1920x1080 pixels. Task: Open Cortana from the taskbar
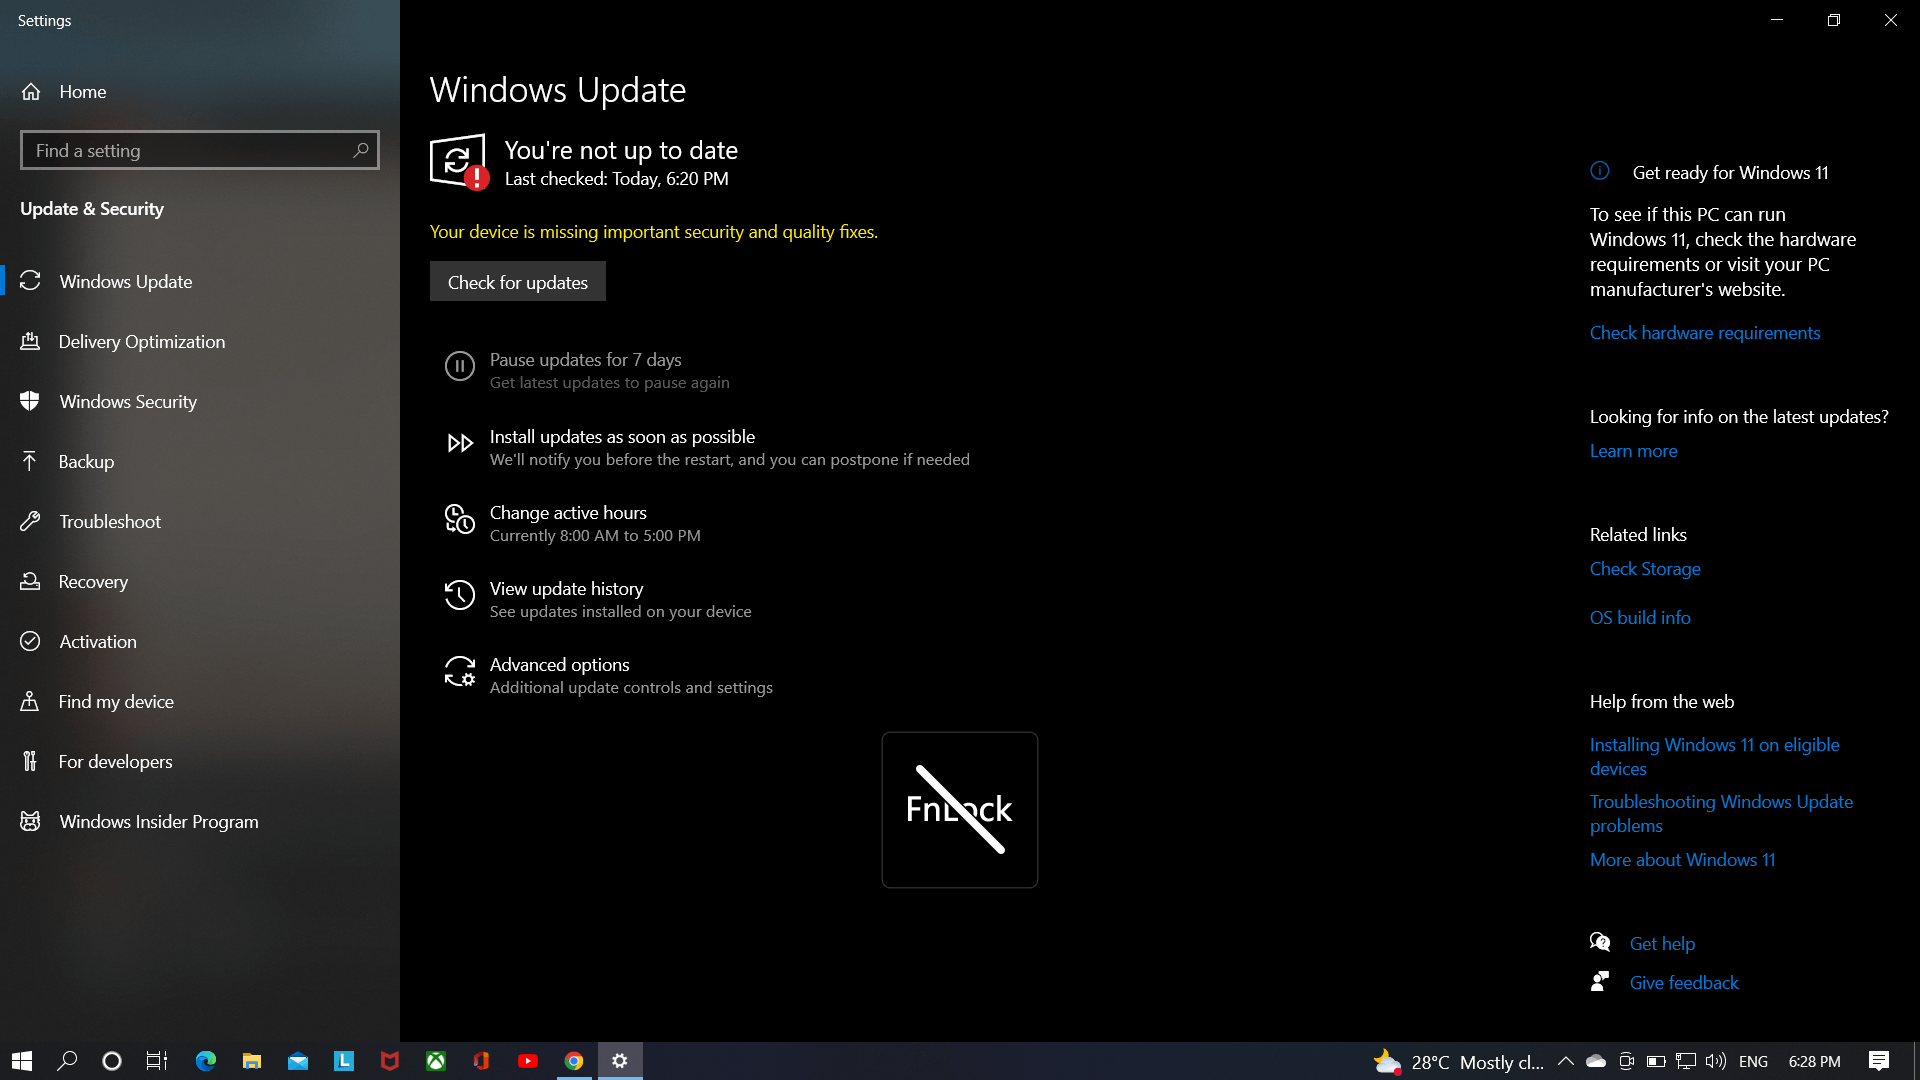tap(112, 1061)
